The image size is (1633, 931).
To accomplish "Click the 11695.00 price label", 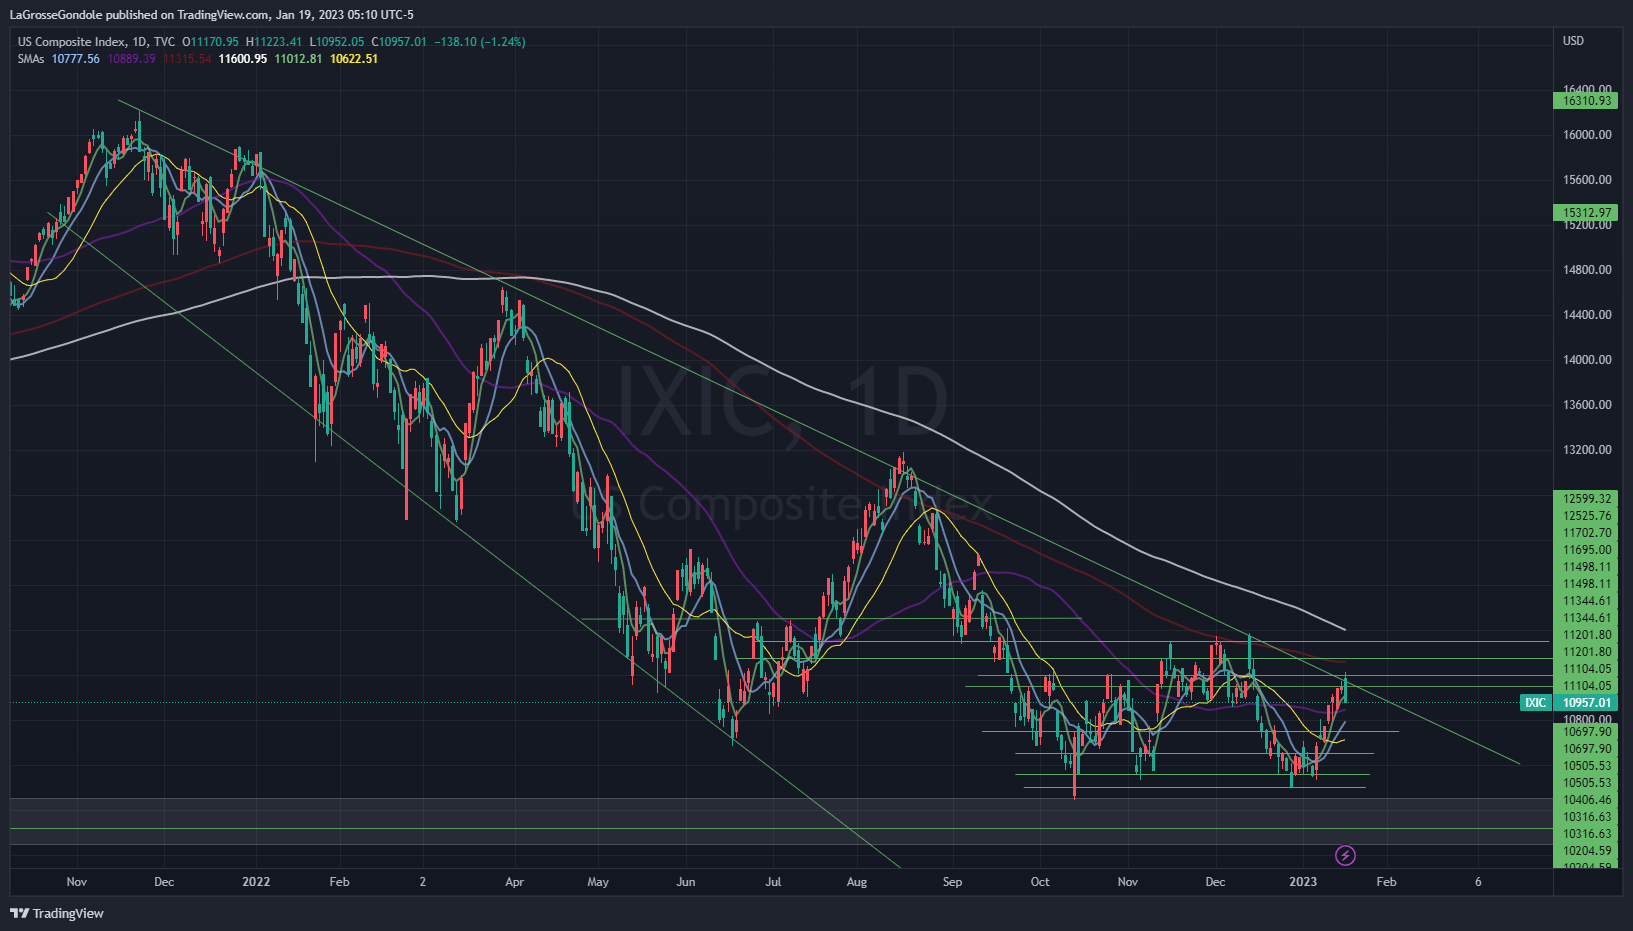I will 1587,550.
